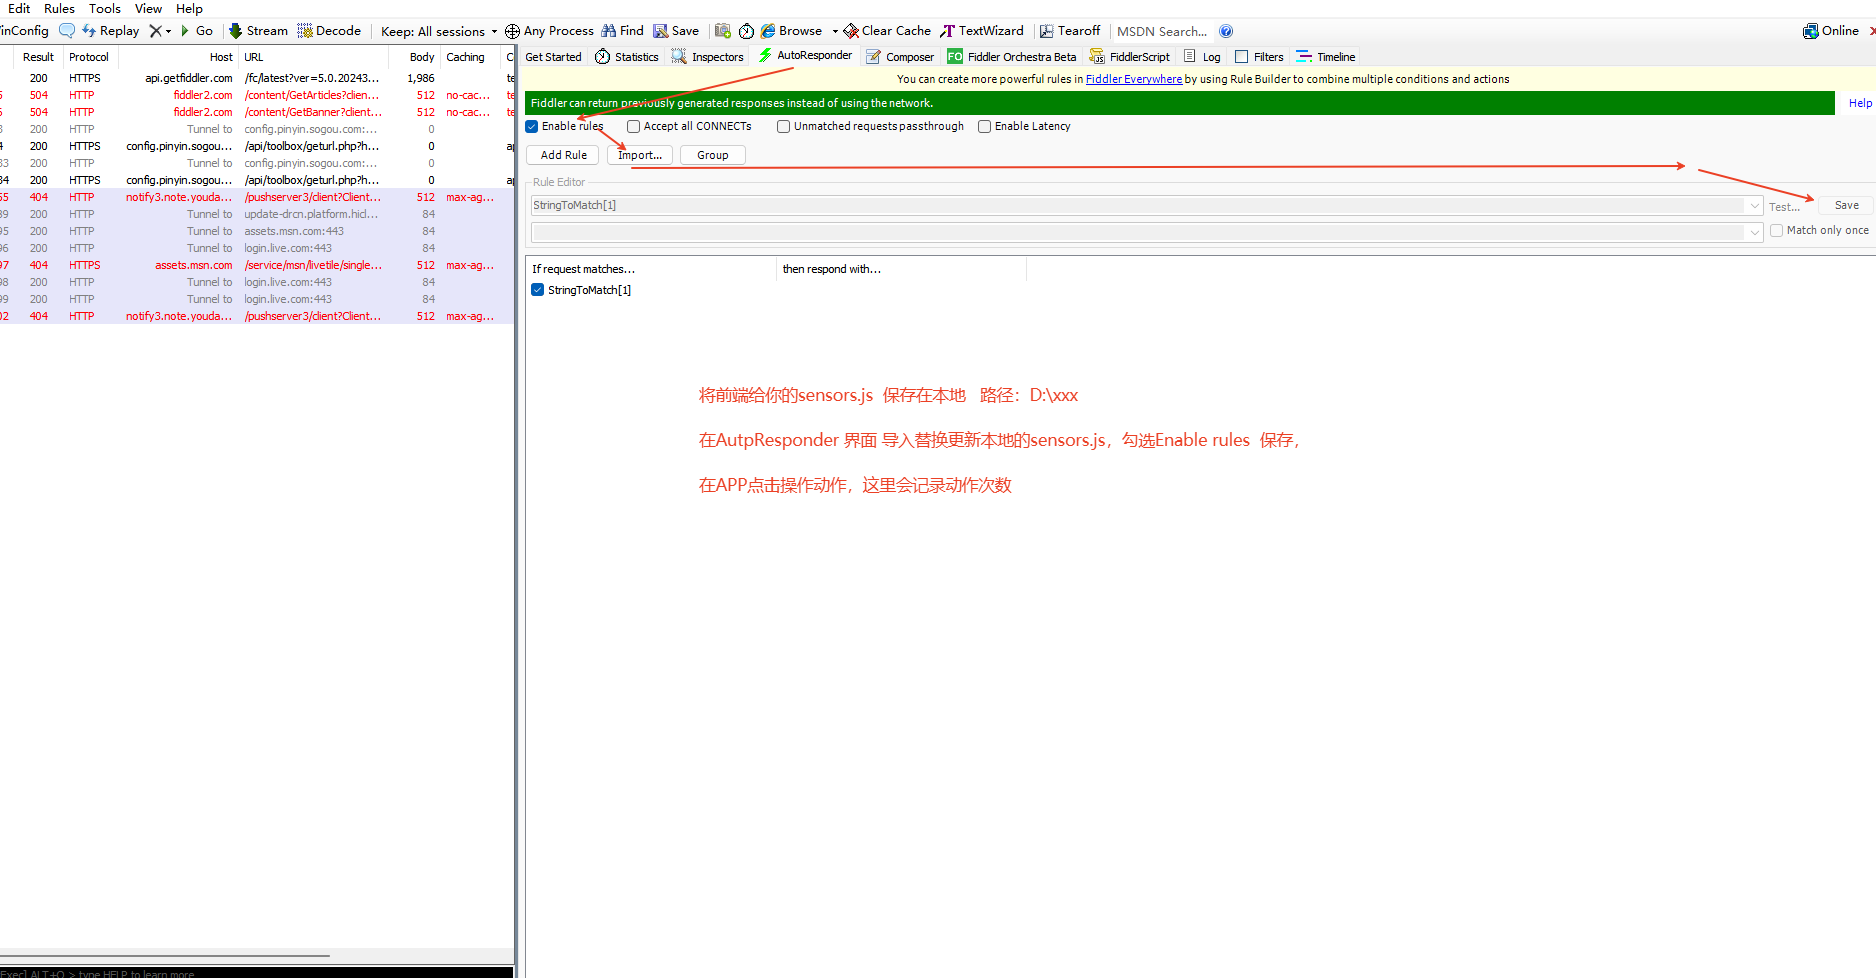Click the blue help question-mark icon
Viewport: 1876px width, 978px height.
pos(1226,31)
